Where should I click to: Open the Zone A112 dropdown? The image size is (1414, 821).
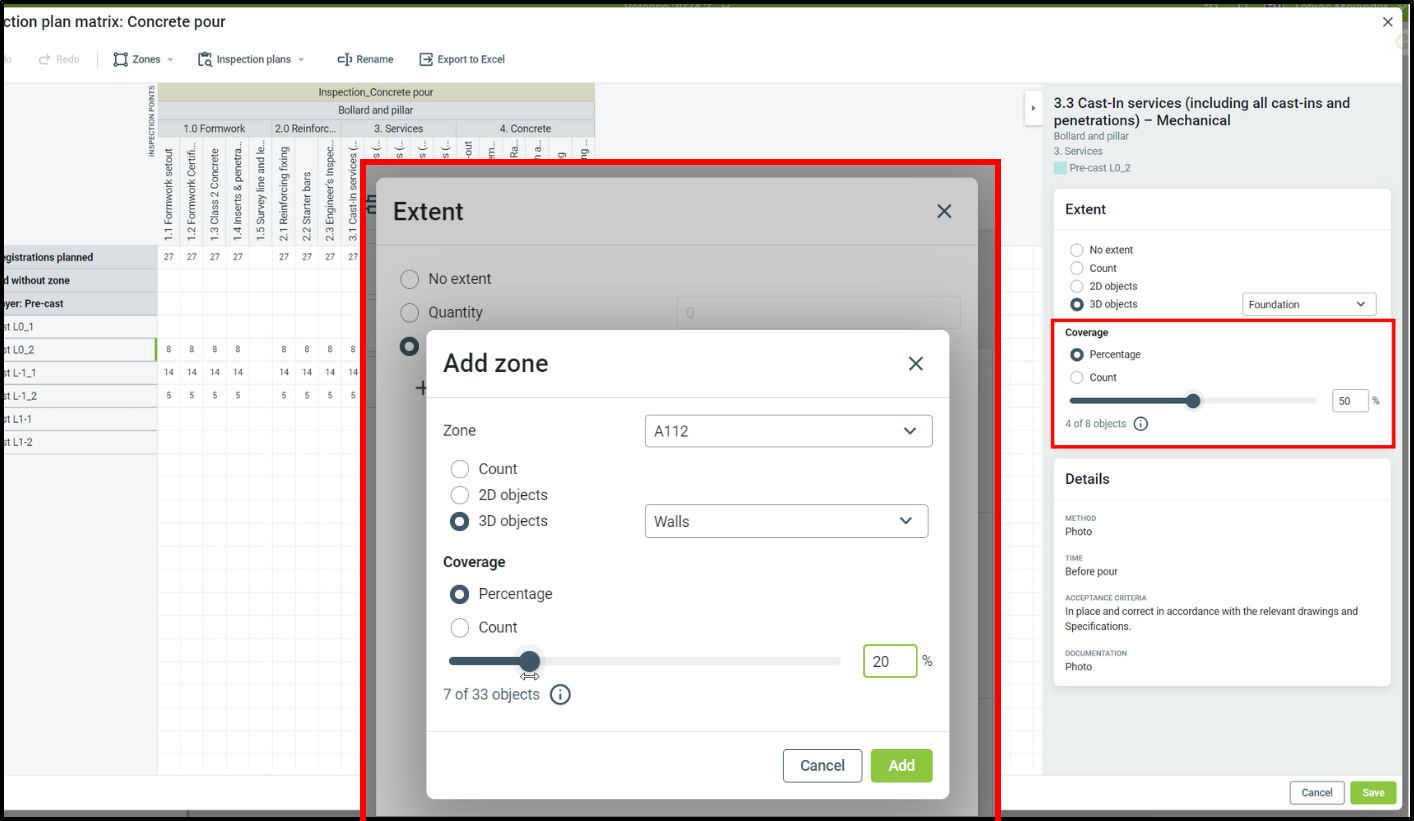788,431
